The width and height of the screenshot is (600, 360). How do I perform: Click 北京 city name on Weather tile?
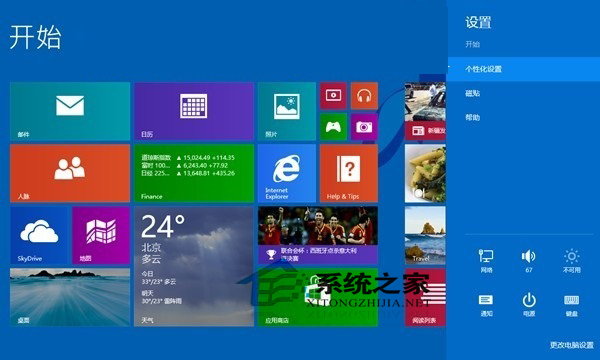click(x=152, y=247)
